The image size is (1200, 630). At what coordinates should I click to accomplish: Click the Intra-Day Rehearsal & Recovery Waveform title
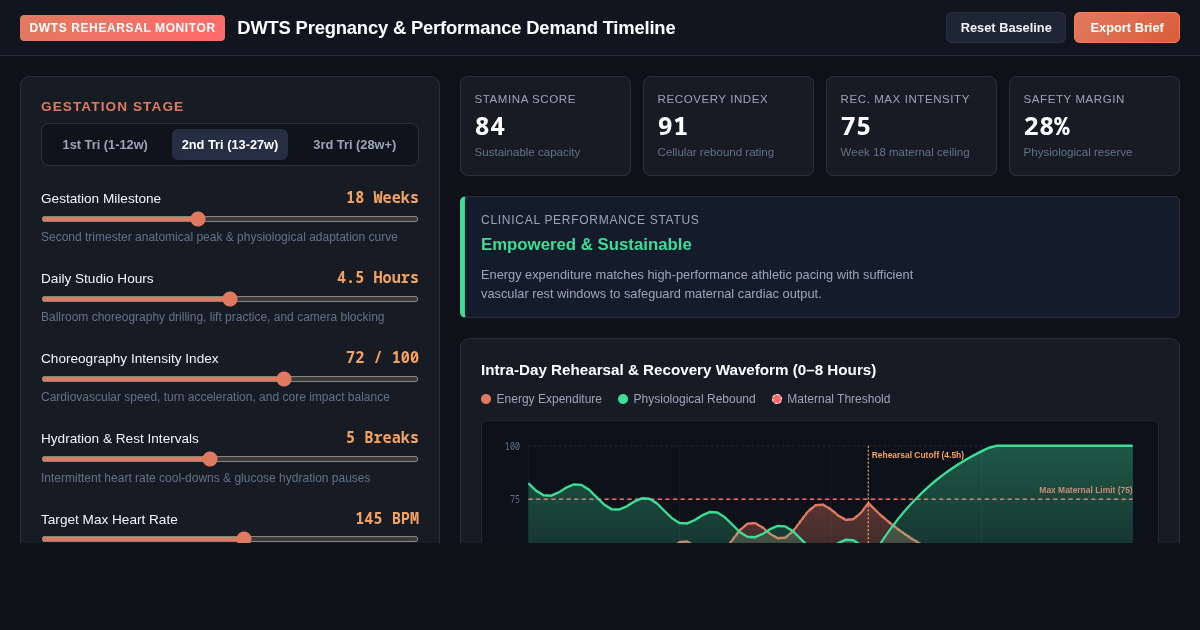[678, 370]
